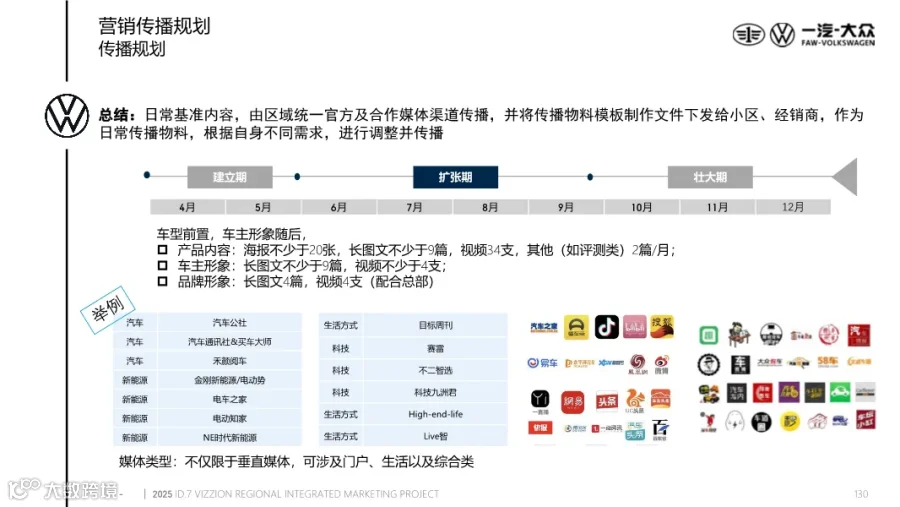Click the NE时代新能源 cell
The height and width of the screenshot is (507, 900).
click(230, 438)
